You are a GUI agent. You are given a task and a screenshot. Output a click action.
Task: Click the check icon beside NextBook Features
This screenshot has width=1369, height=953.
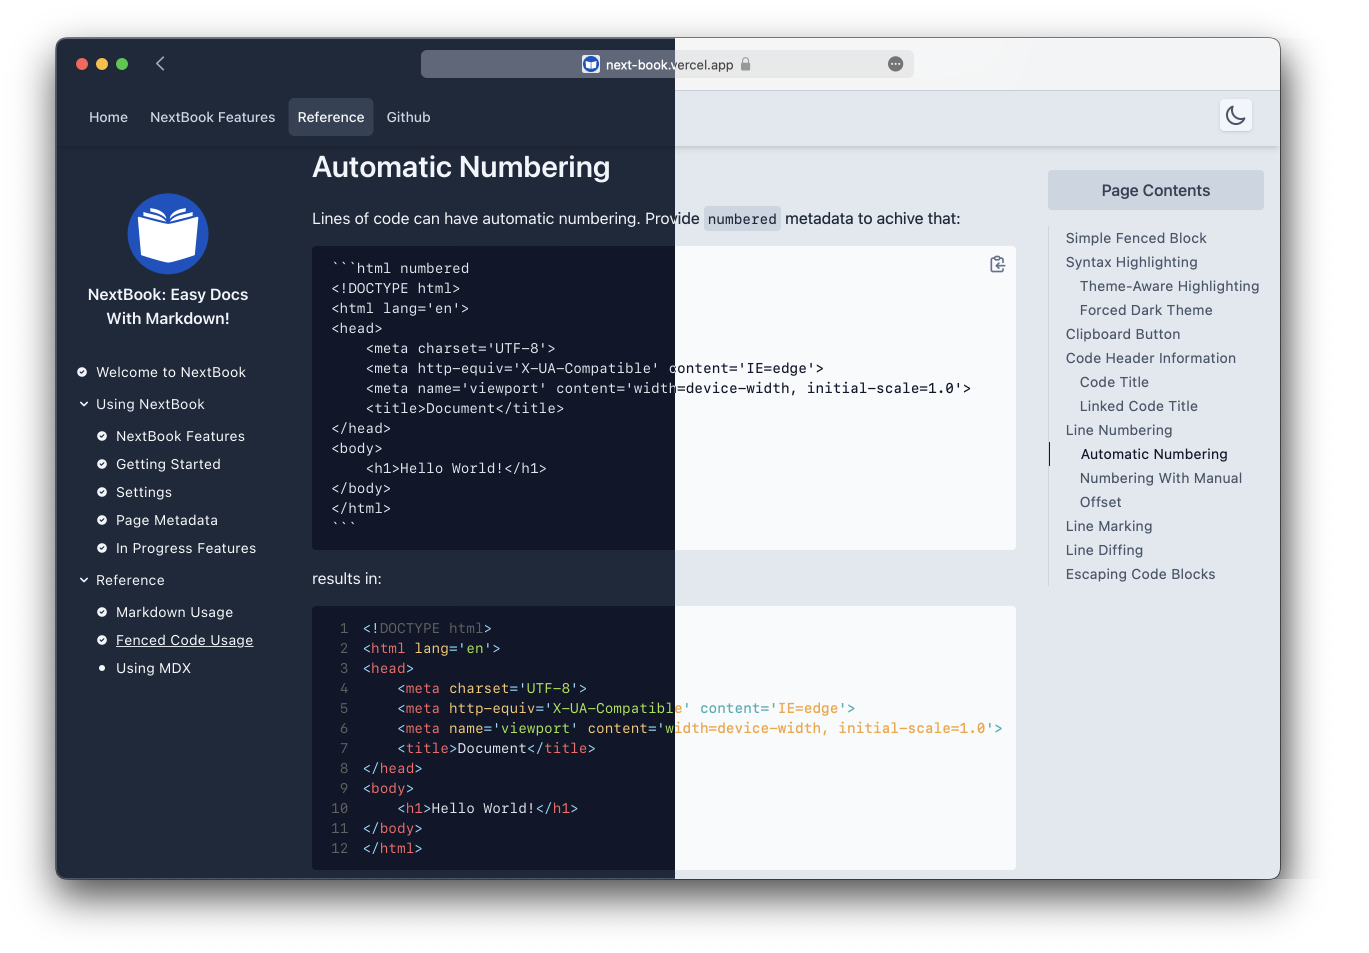click(102, 436)
